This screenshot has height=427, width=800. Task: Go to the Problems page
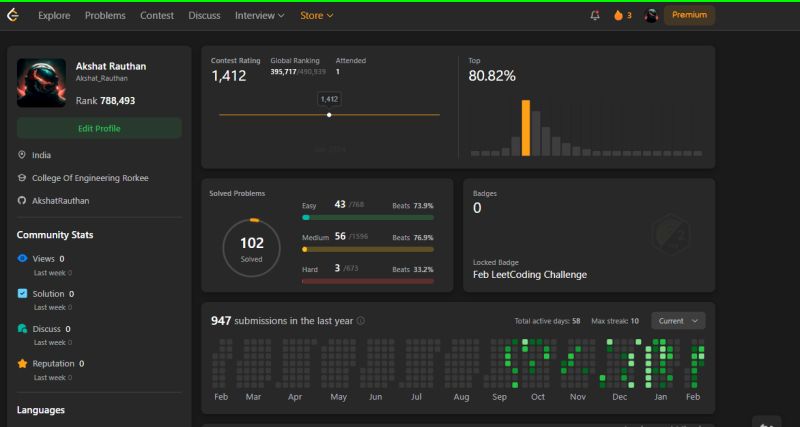click(x=105, y=15)
